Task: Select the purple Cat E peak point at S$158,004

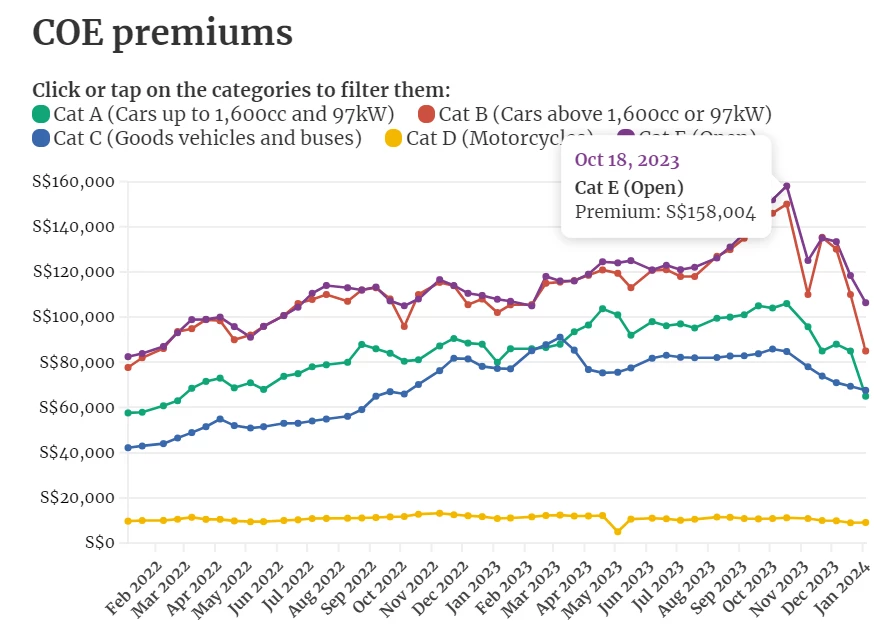Action: pyautogui.click(x=787, y=186)
